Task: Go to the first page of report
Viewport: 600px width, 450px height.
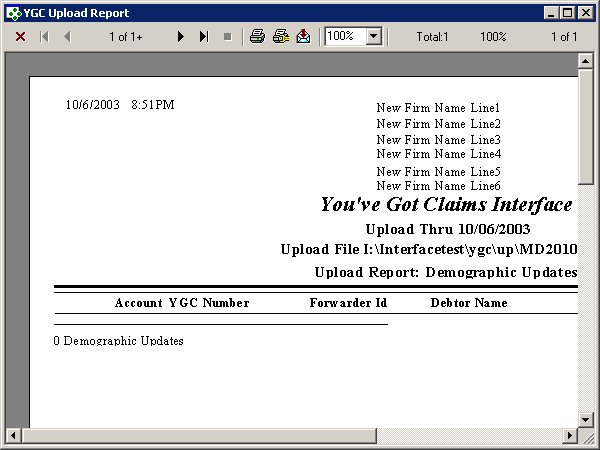Action: point(44,36)
